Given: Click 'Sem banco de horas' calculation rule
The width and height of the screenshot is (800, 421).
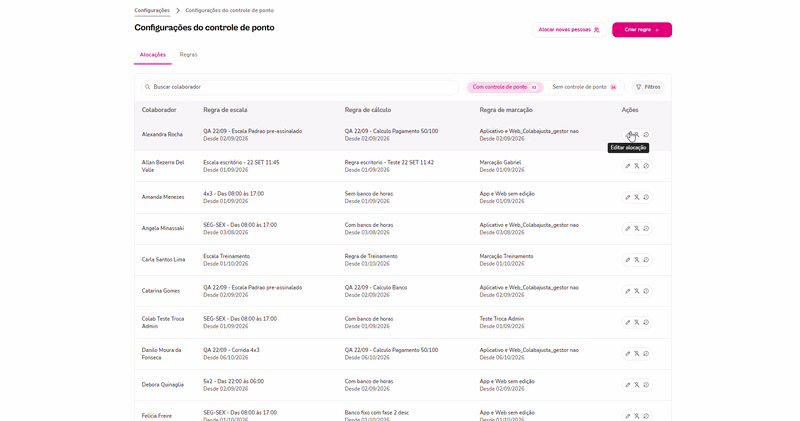Looking at the screenshot, I should point(369,194).
